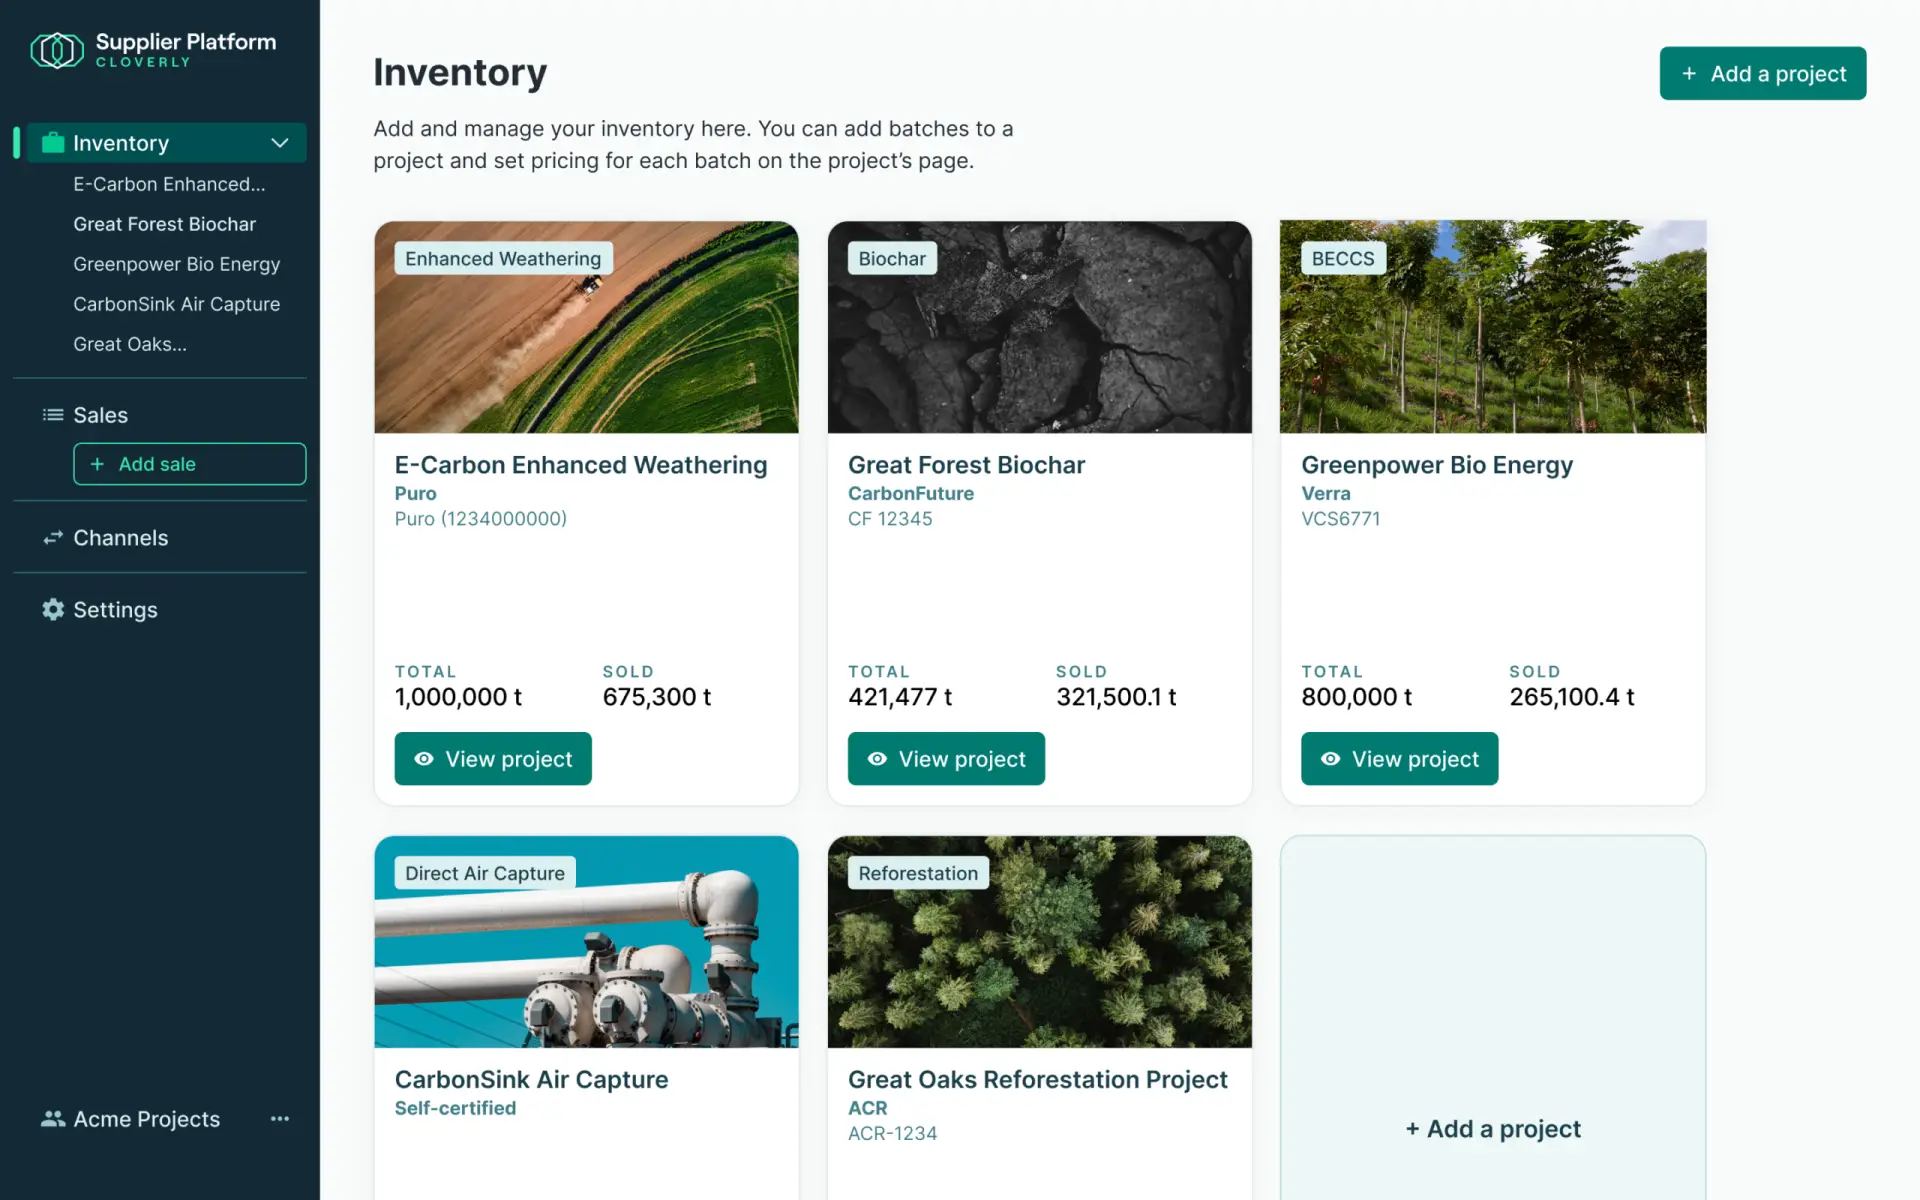Image resolution: width=1920 pixels, height=1200 pixels.
Task: Open the ellipsis menu beside Acme Projects
Action: tap(279, 1118)
